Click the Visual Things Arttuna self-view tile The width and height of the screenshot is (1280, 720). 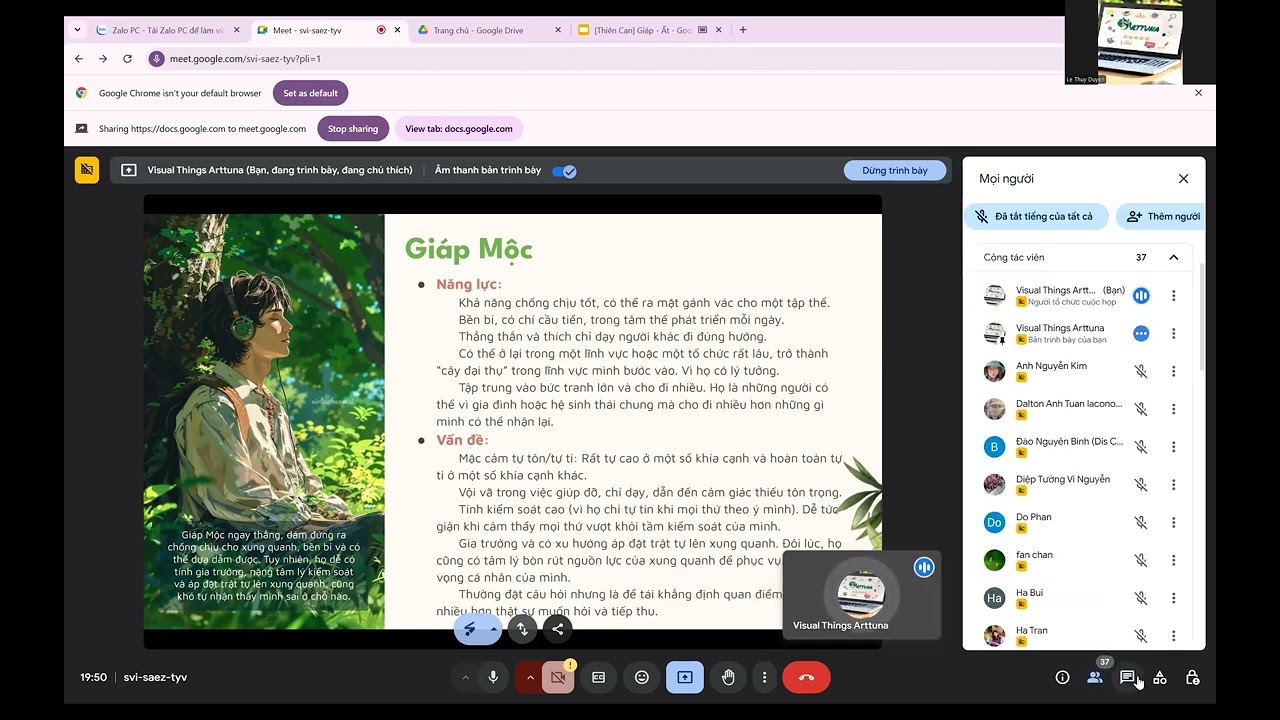tap(862, 594)
